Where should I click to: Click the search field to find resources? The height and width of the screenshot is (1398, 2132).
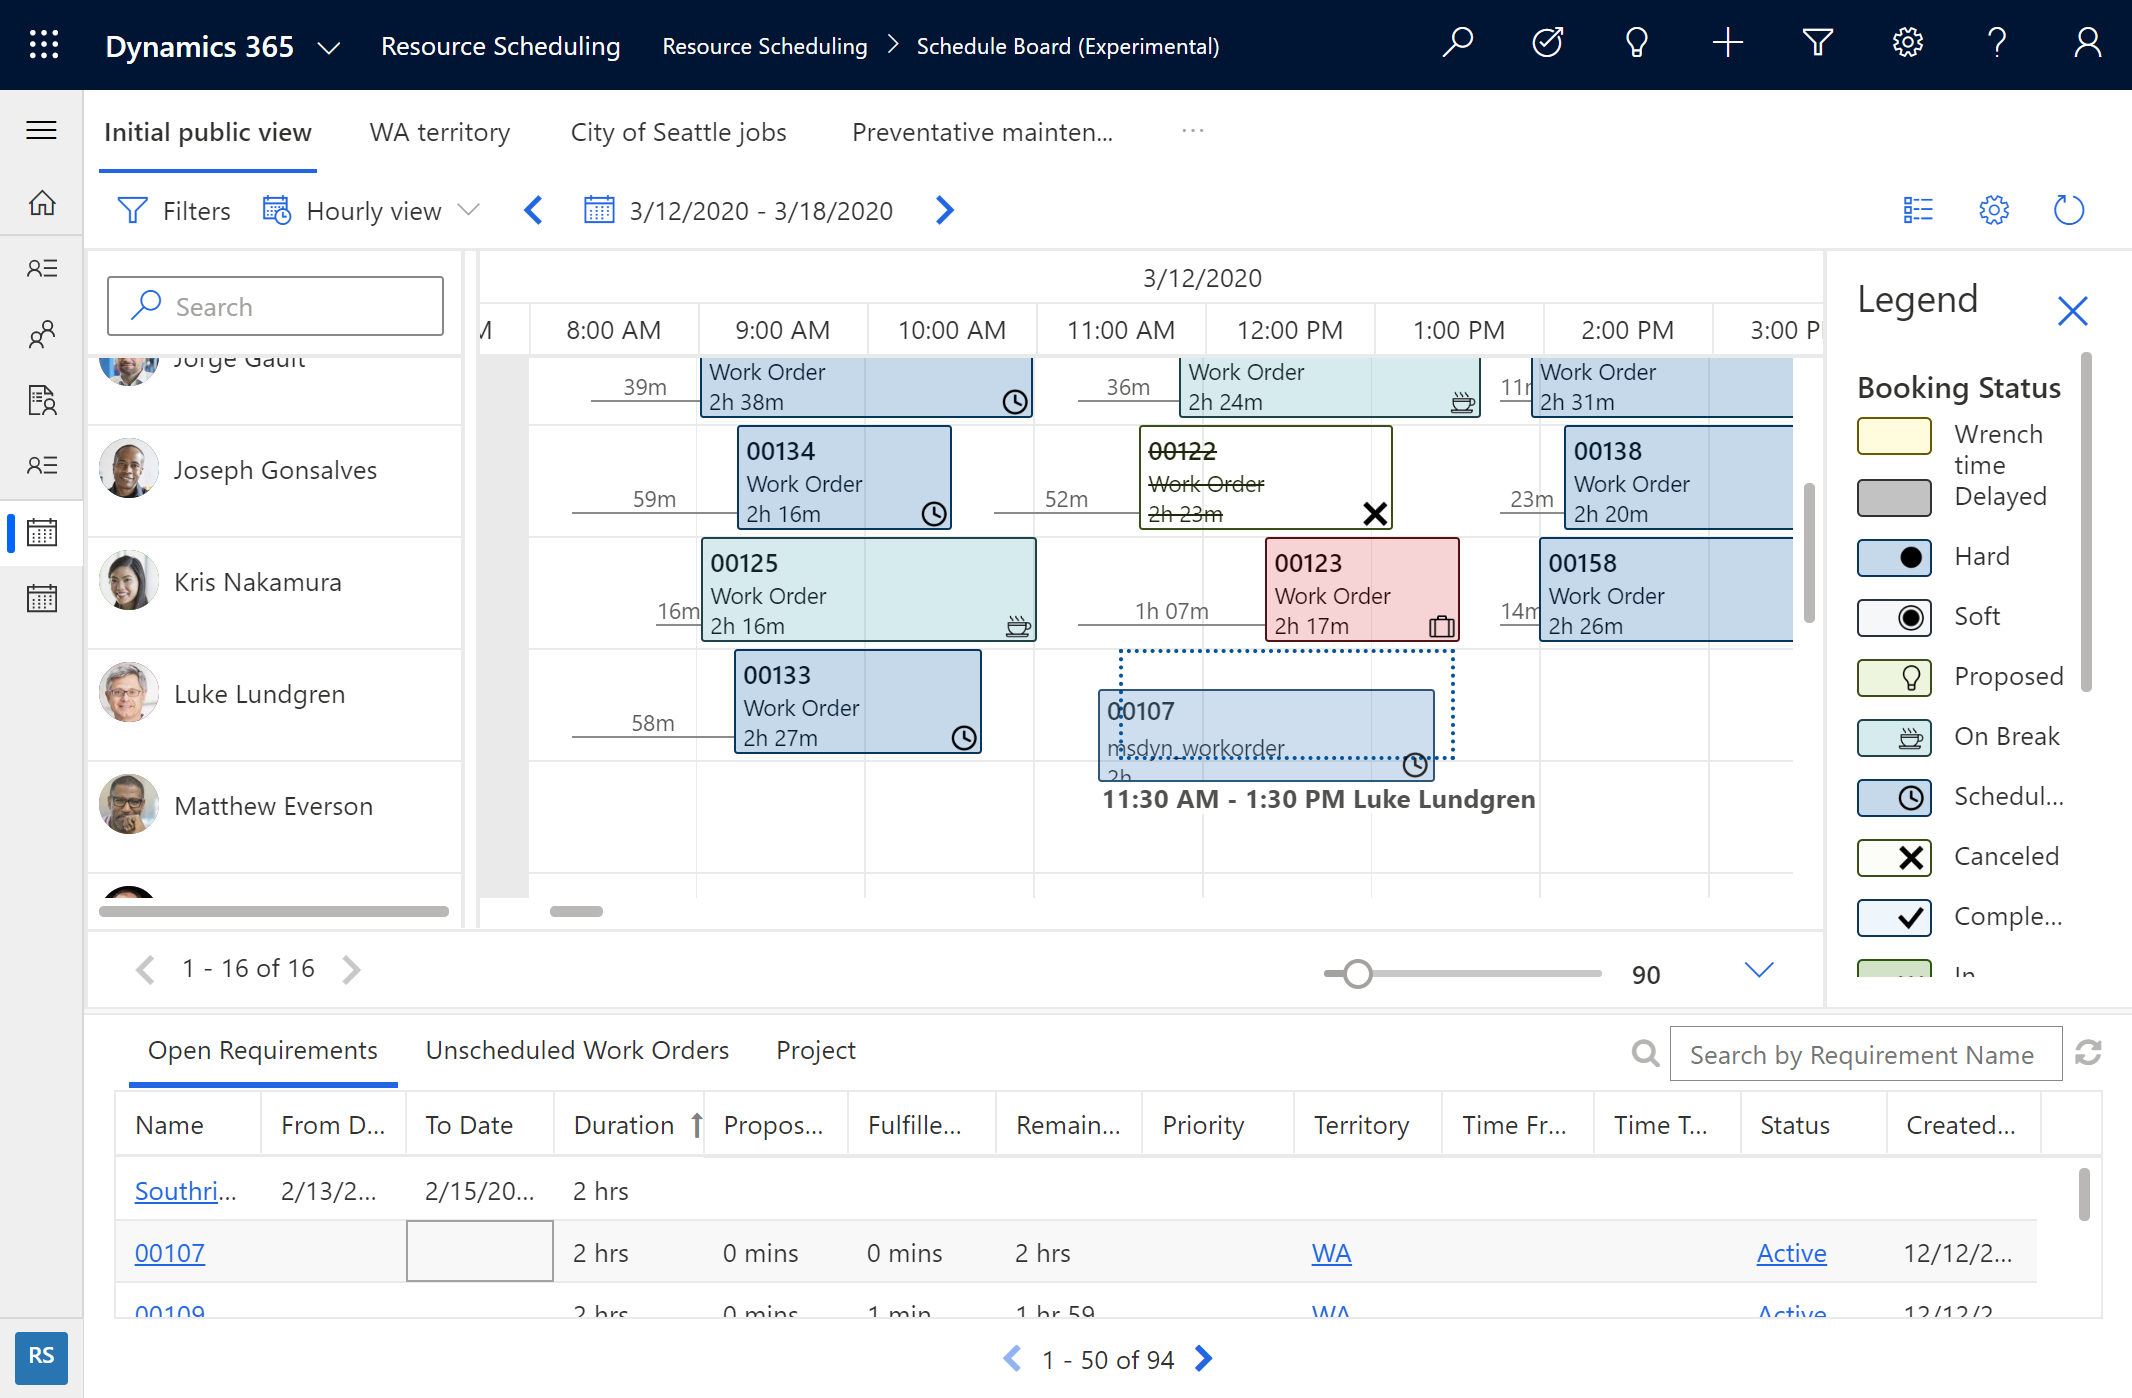tap(274, 306)
